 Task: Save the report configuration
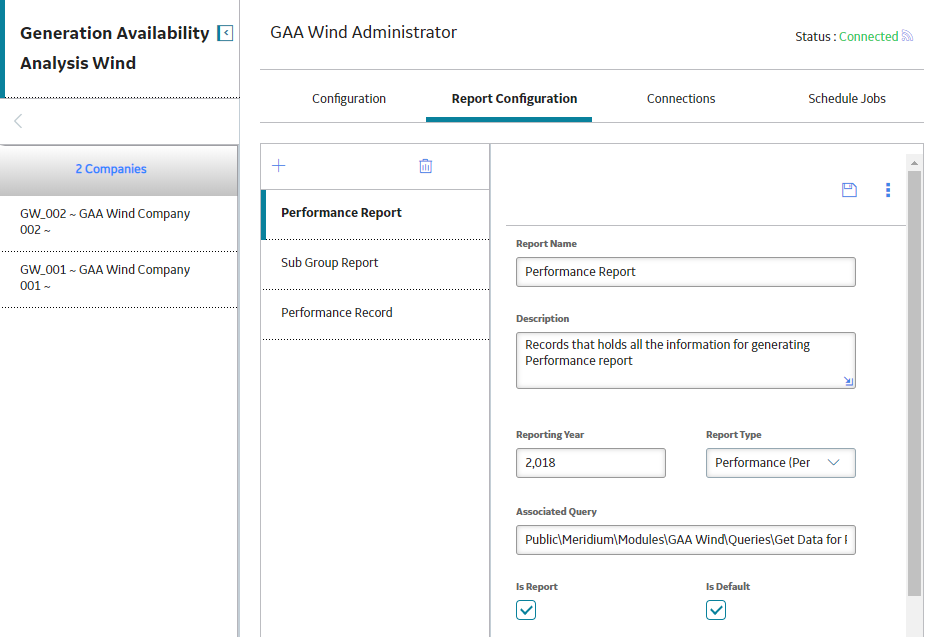[849, 190]
